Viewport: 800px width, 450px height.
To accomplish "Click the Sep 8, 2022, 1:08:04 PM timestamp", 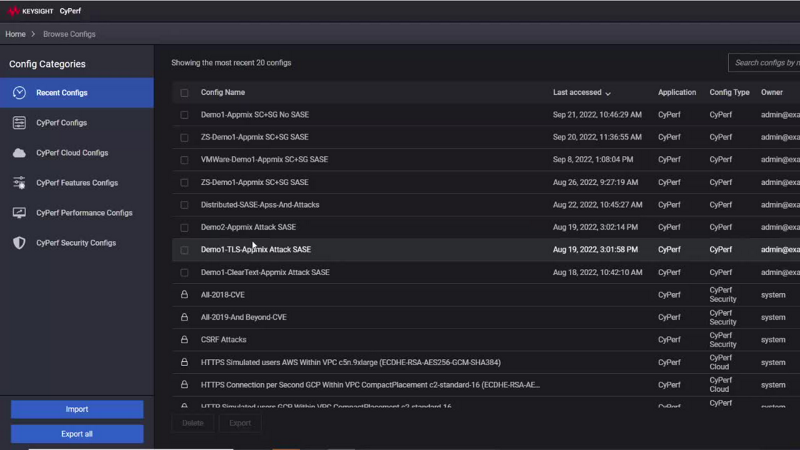I will [x=593, y=160].
